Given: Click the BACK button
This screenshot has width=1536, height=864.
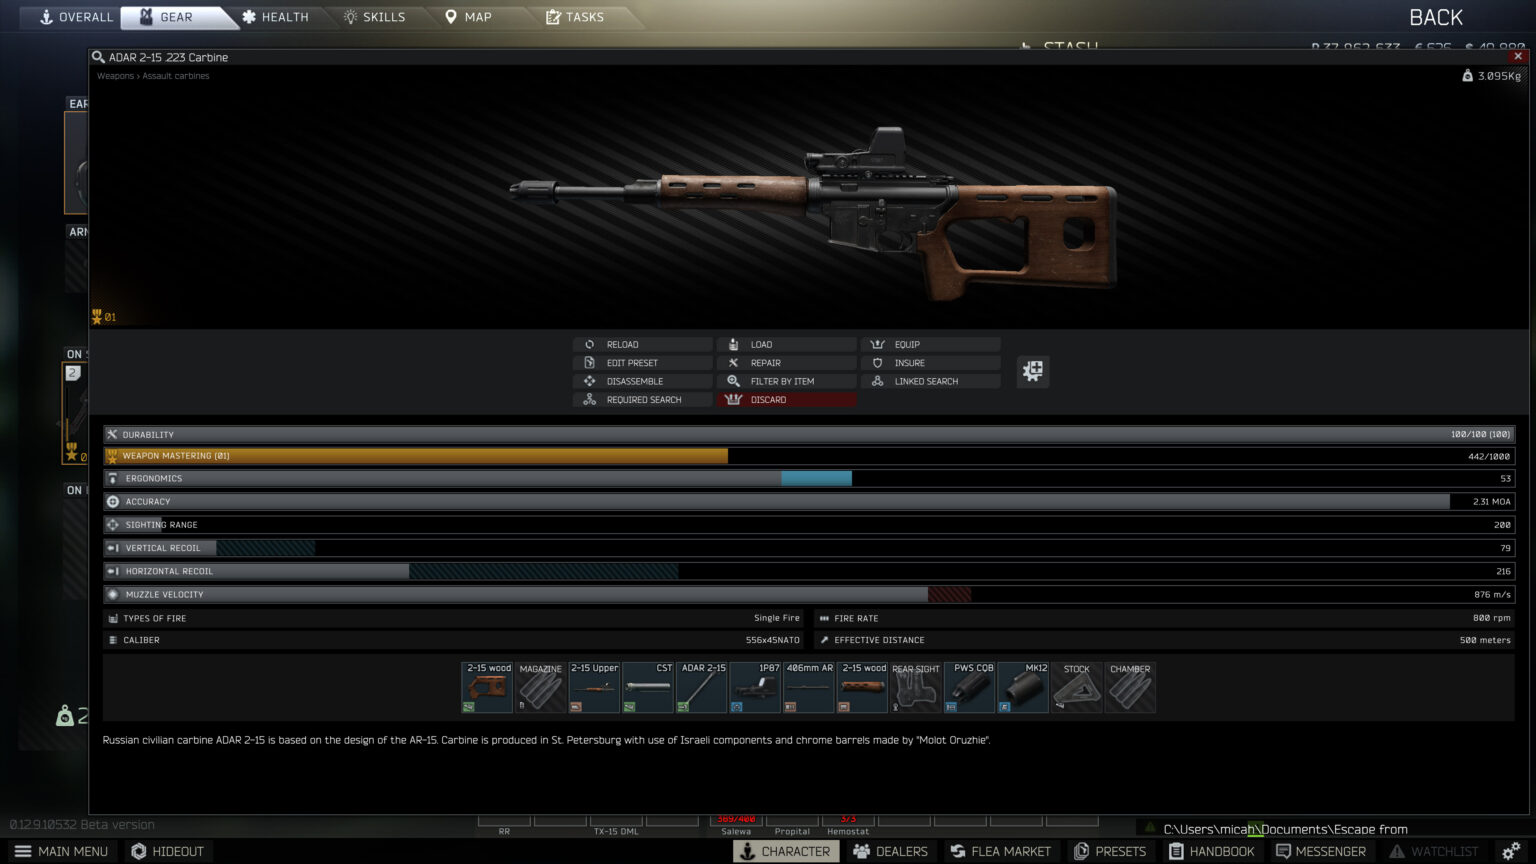Looking at the screenshot, I should pos(1435,17).
